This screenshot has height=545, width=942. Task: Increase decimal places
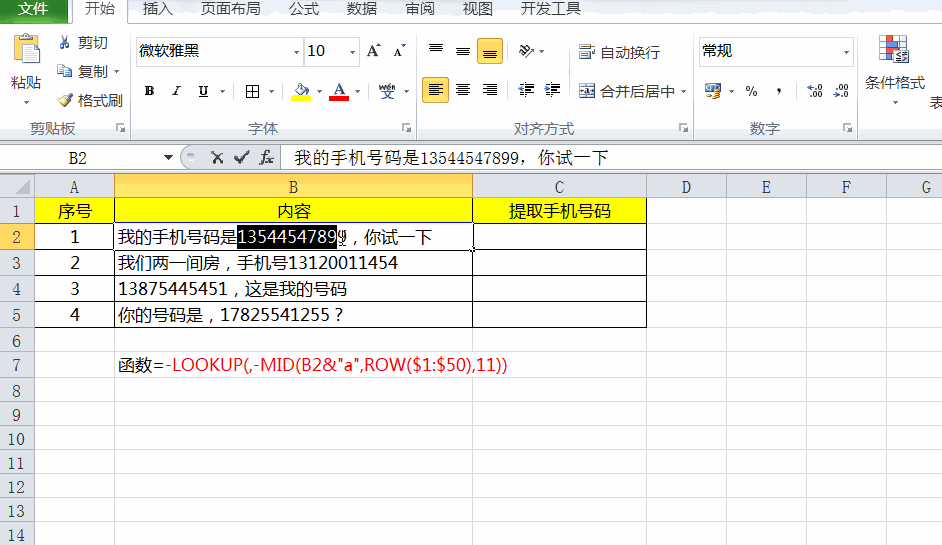click(815, 91)
